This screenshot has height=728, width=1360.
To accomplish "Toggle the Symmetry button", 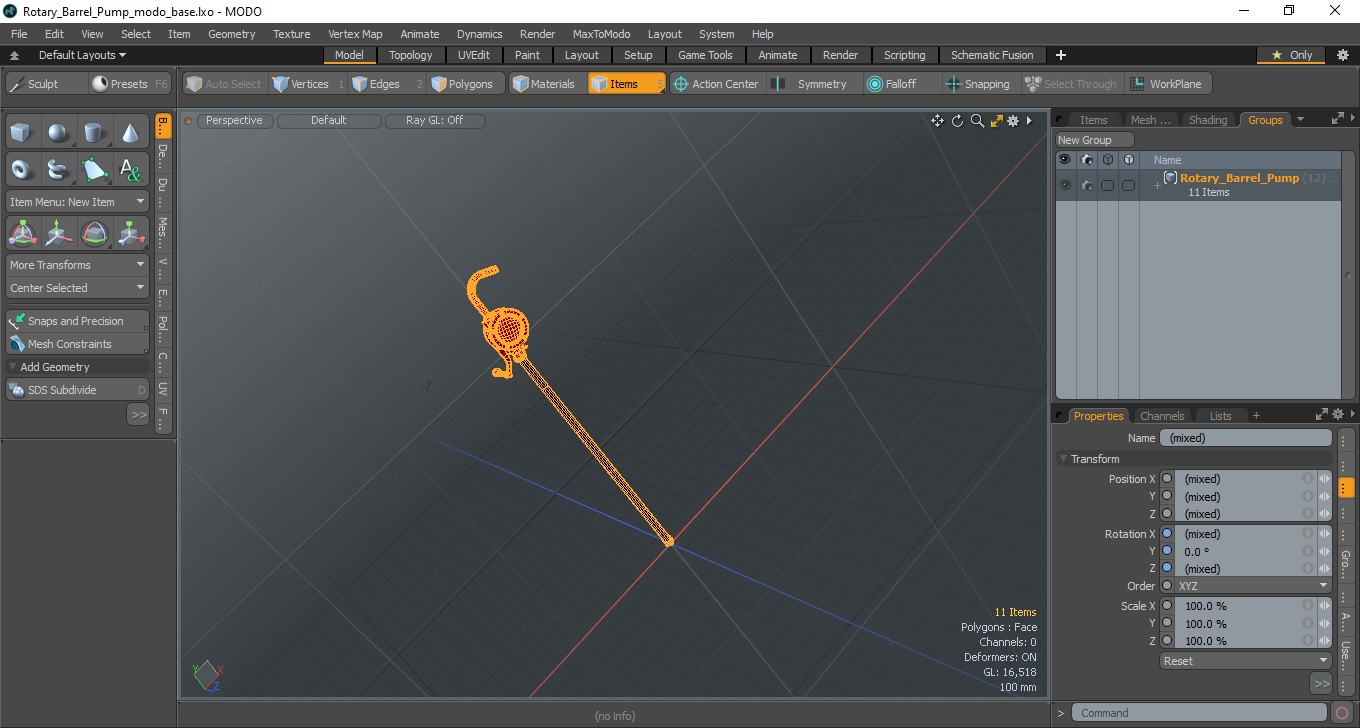I will 810,84.
